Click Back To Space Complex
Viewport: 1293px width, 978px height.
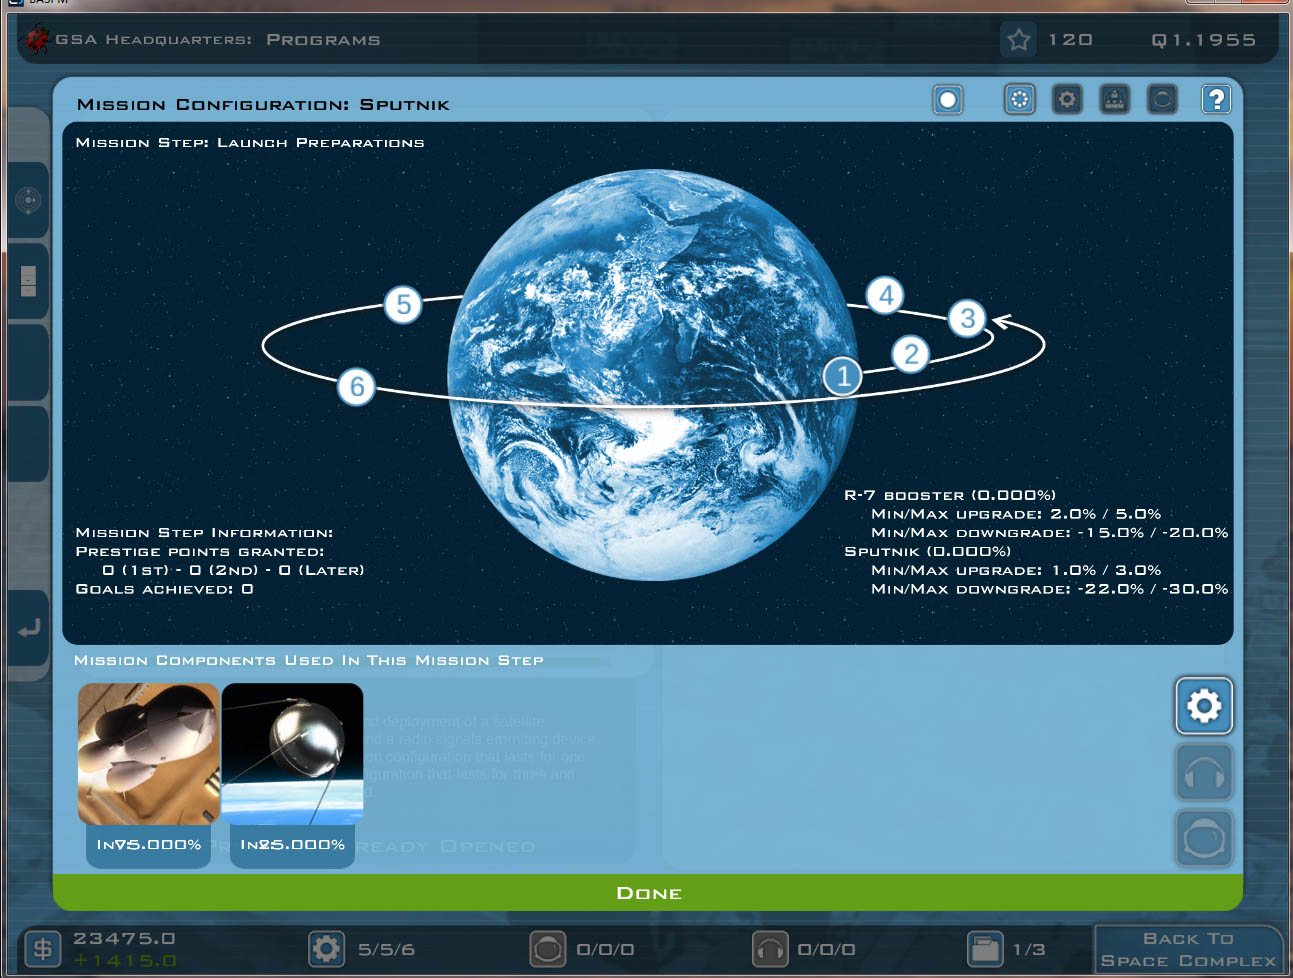tap(1188, 950)
